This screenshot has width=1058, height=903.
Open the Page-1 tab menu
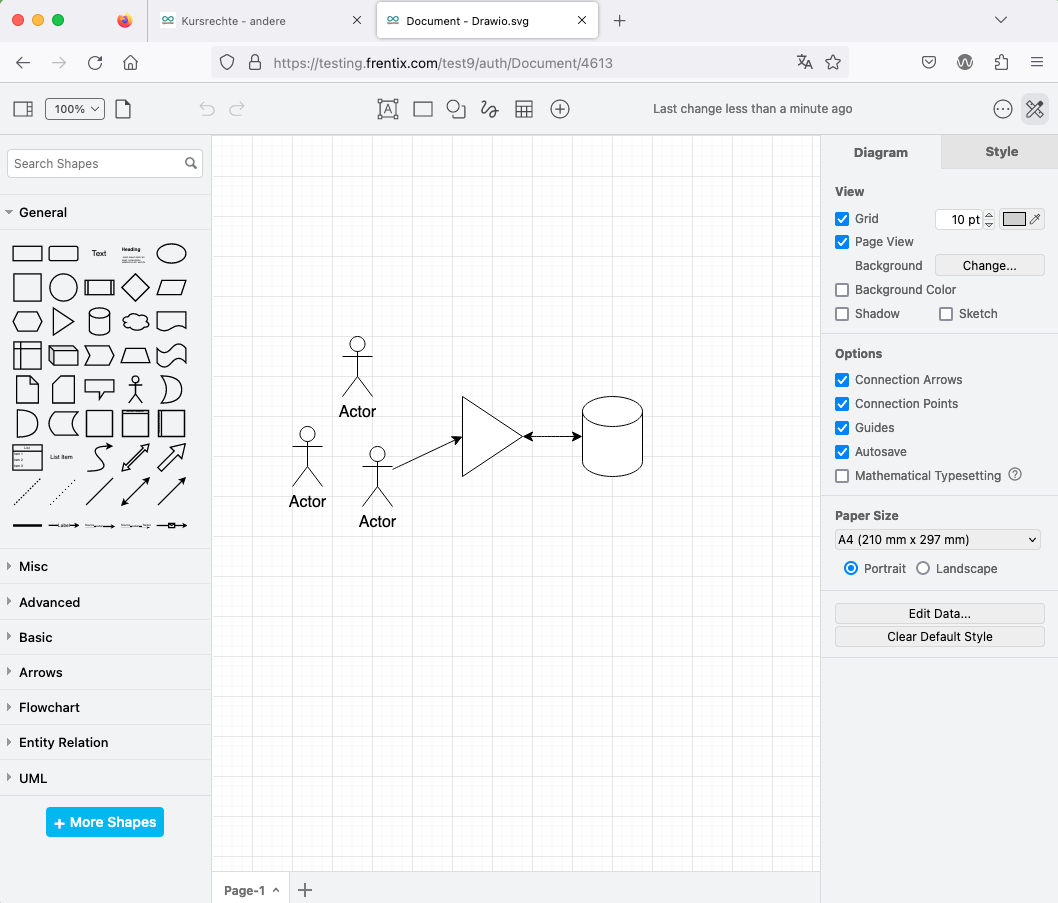(273, 889)
